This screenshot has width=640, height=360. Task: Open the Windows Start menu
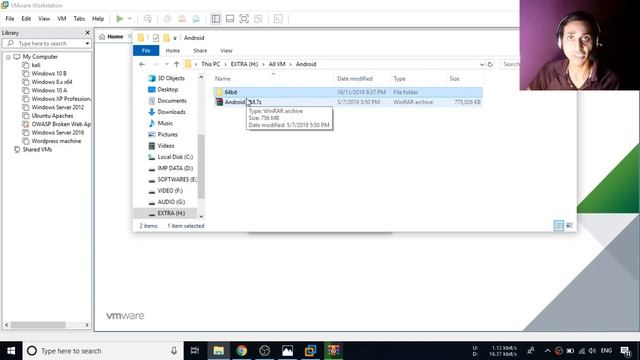[x=11, y=351]
